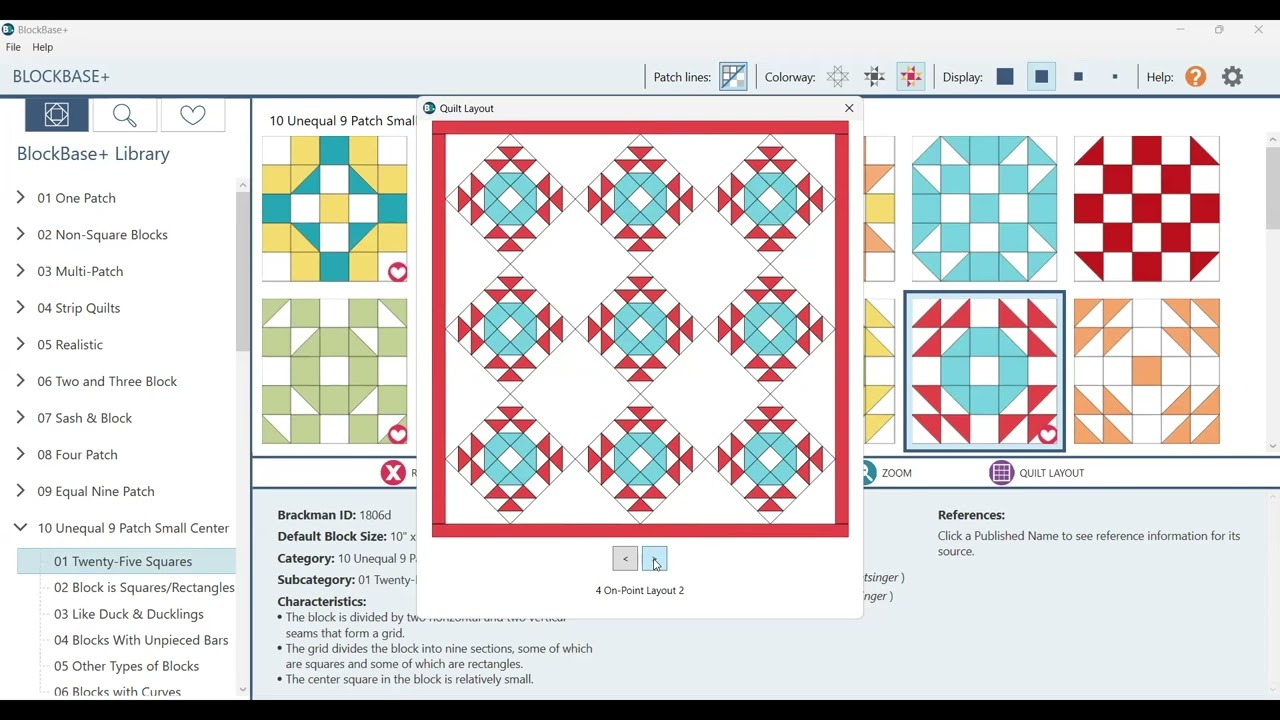Expand the 07 Sash & Block category
The width and height of the screenshot is (1280, 720).
pos(20,418)
